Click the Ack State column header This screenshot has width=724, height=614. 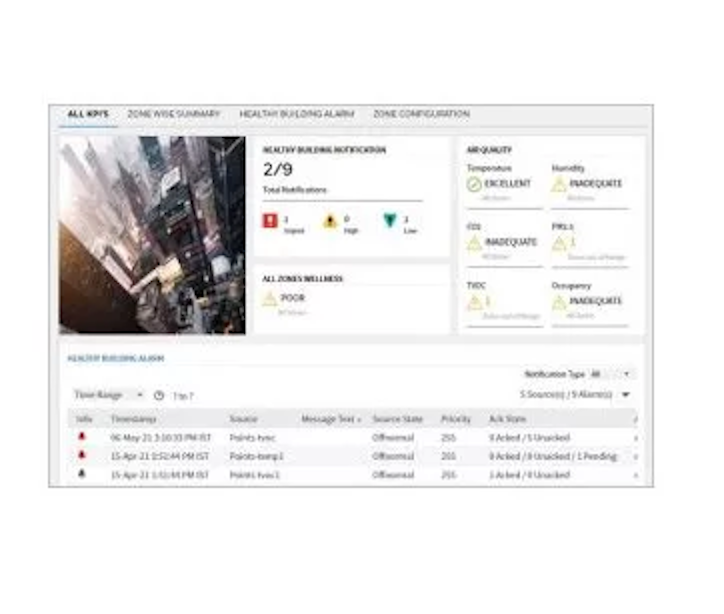click(x=507, y=419)
